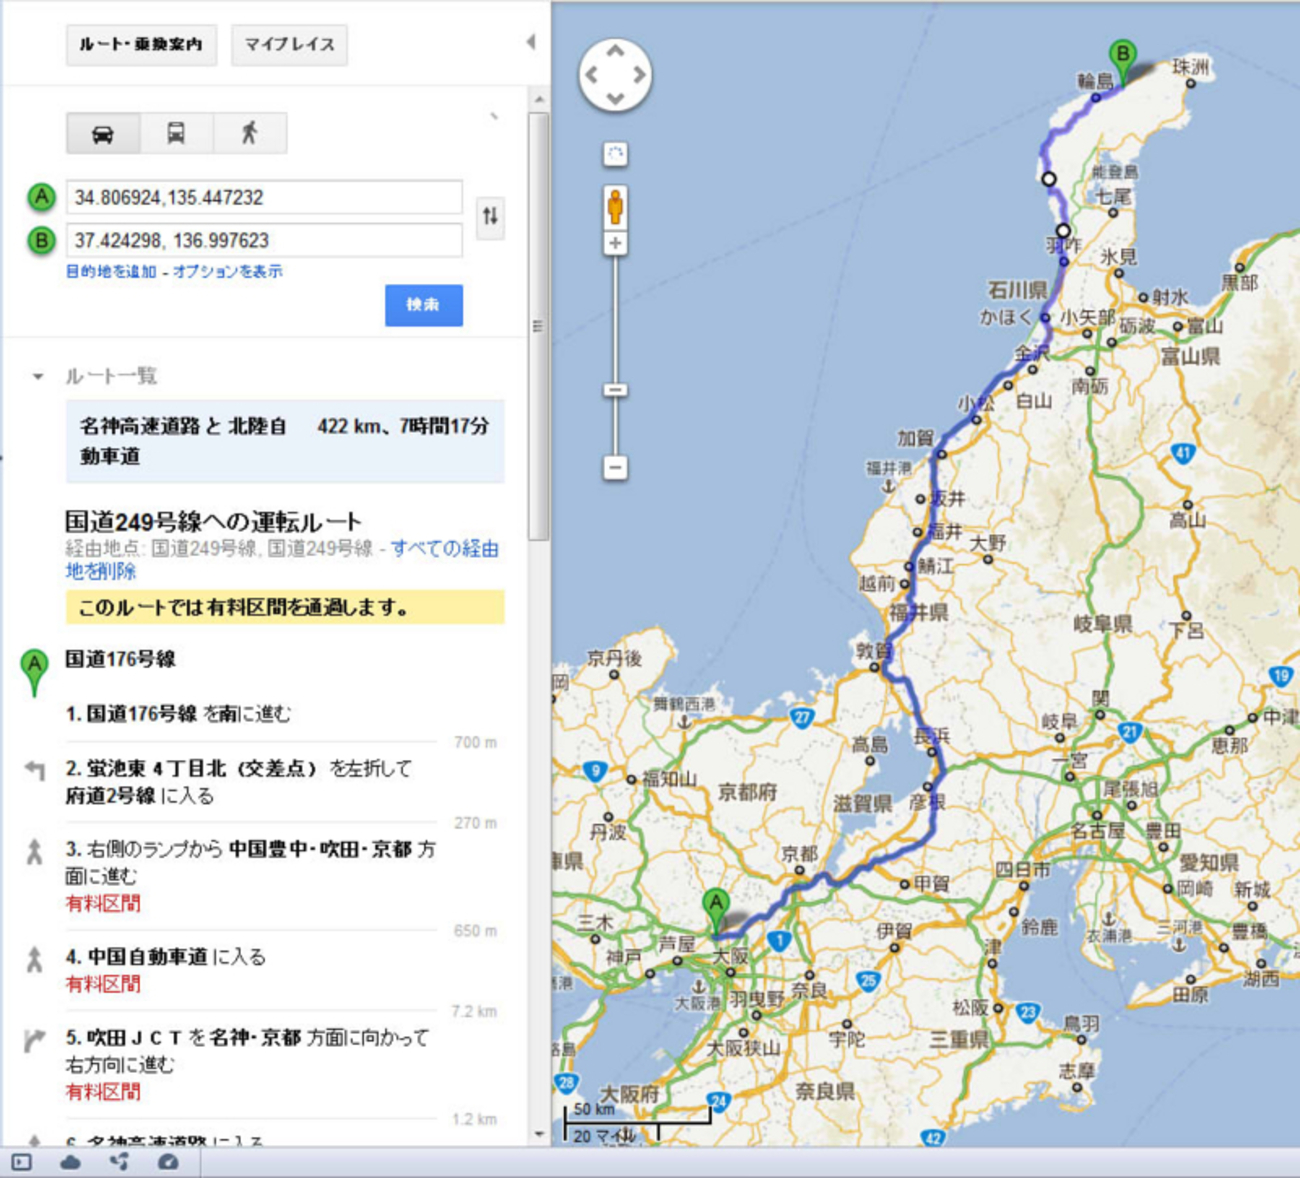
Task: Select the walking mode icon
Action: [x=250, y=133]
